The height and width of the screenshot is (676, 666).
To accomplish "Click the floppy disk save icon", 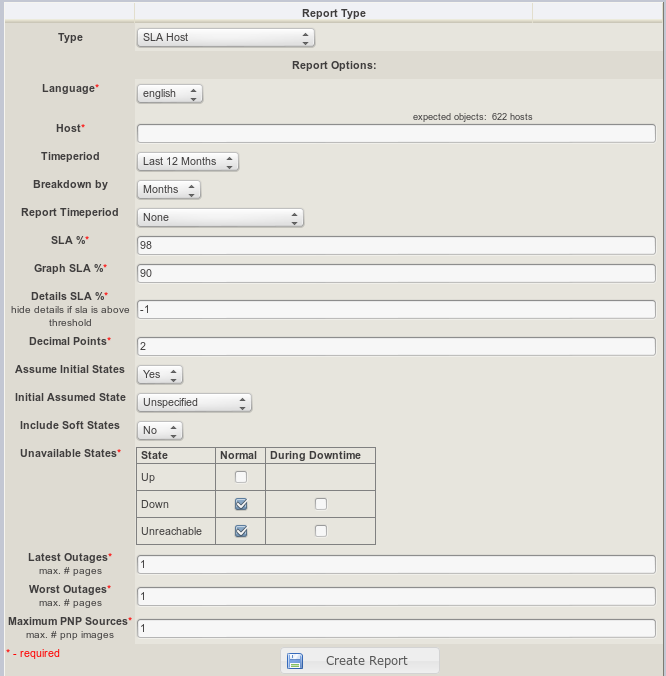I will [295, 661].
